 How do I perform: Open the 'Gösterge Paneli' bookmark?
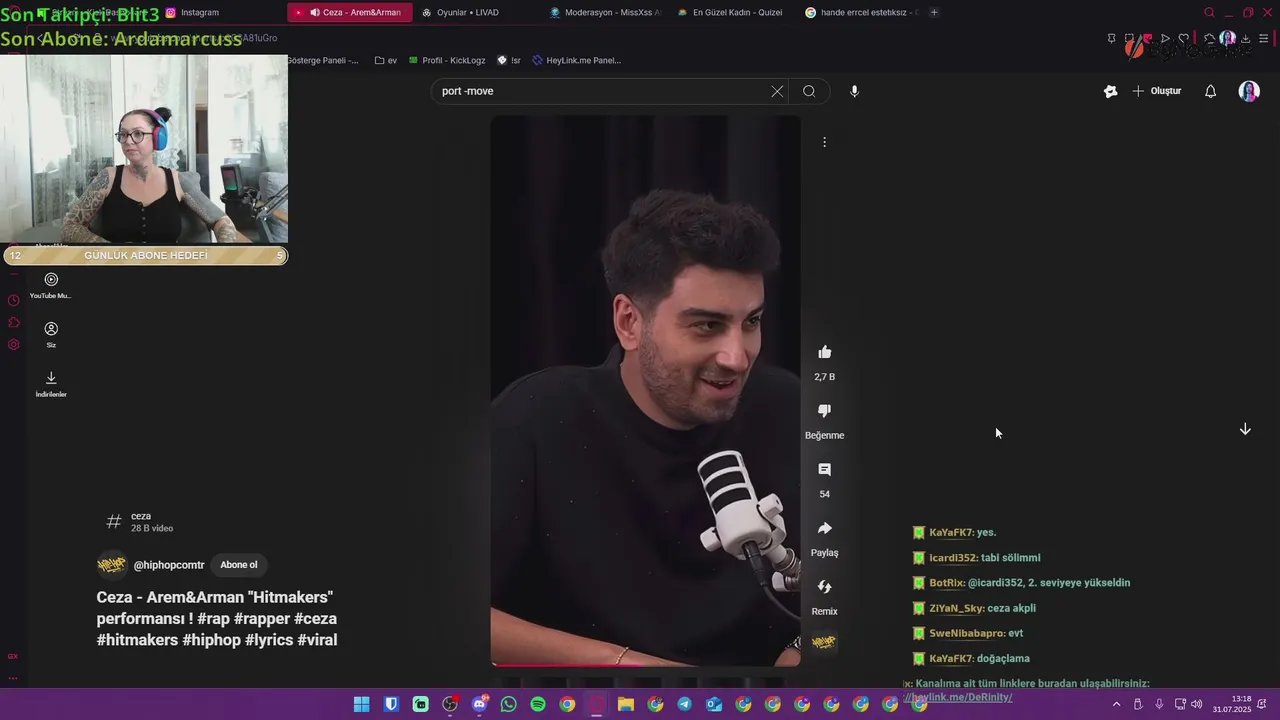[x=323, y=60]
